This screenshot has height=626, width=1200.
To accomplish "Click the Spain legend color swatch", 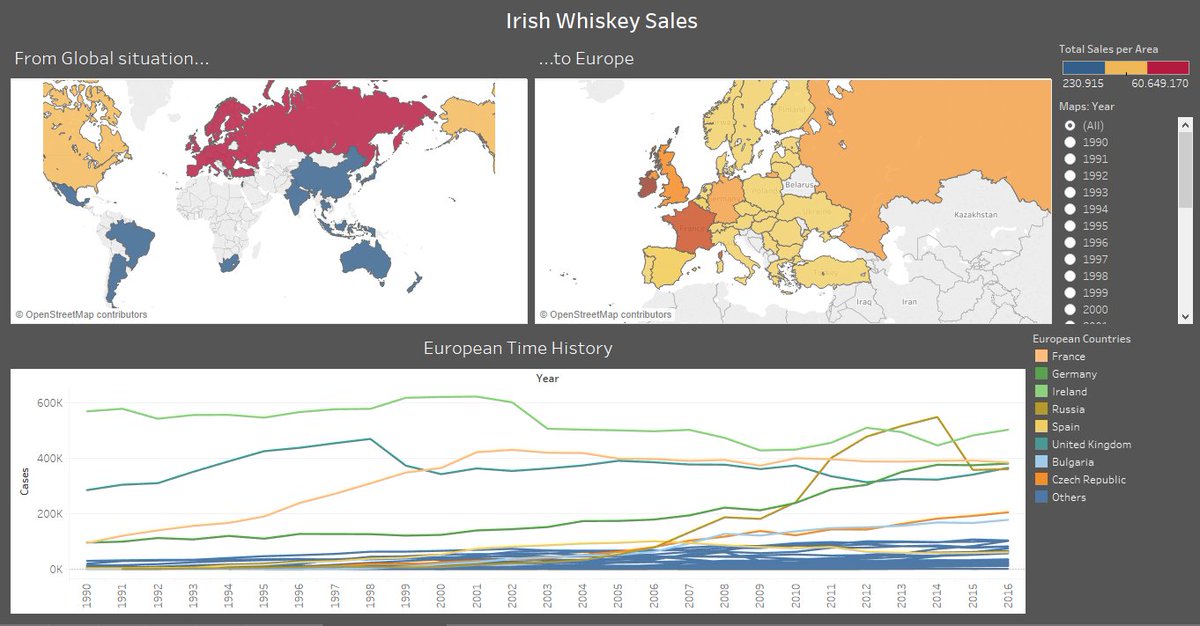I will coord(1040,427).
